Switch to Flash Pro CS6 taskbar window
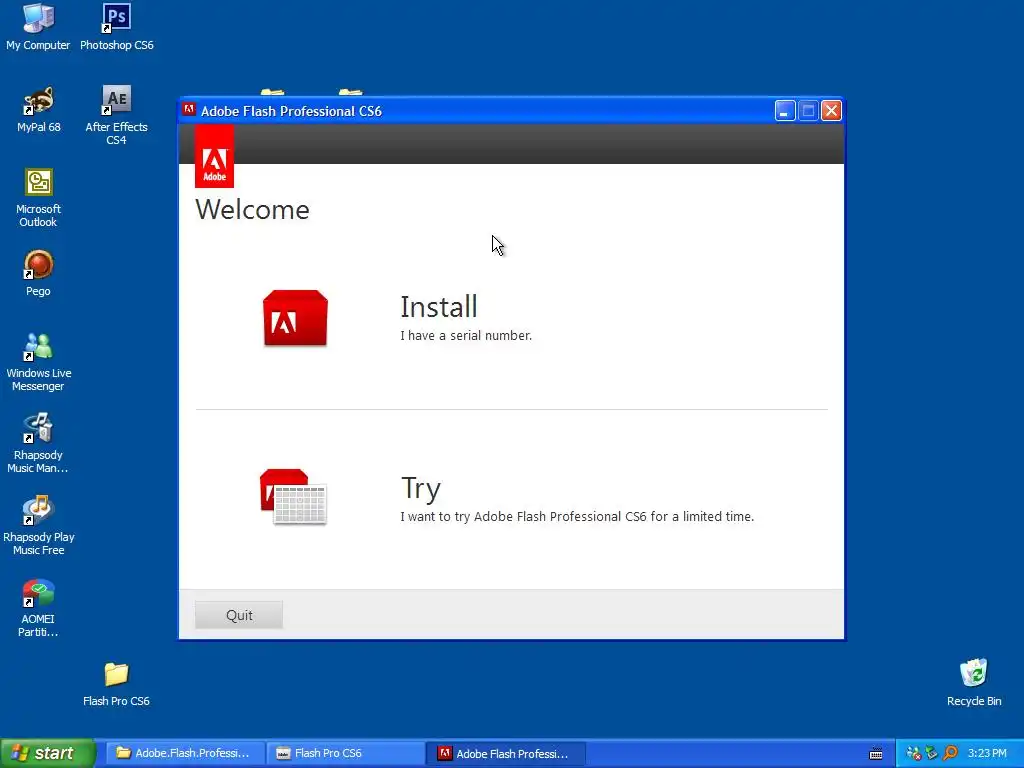The width and height of the screenshot is (1024, 768). tap(345, 753)
